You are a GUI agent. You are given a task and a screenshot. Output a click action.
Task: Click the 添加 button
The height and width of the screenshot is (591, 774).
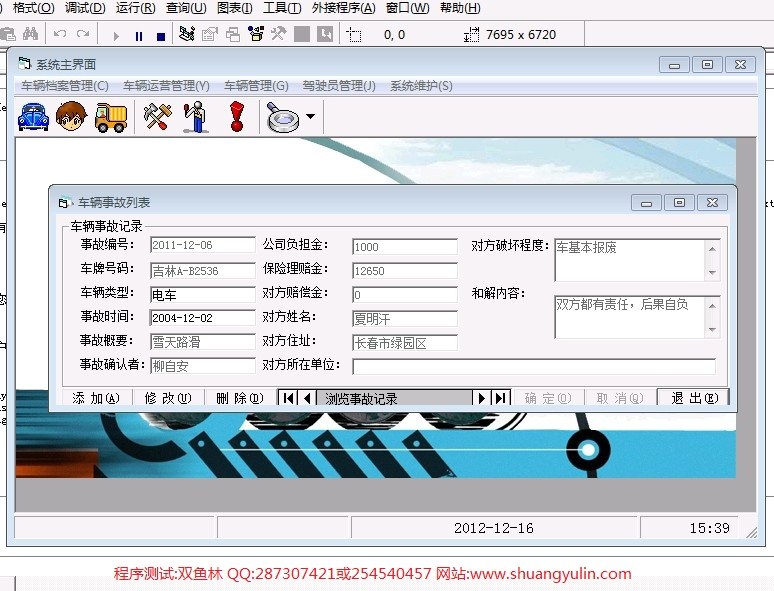pyautogui.click(x=96, y=398)
